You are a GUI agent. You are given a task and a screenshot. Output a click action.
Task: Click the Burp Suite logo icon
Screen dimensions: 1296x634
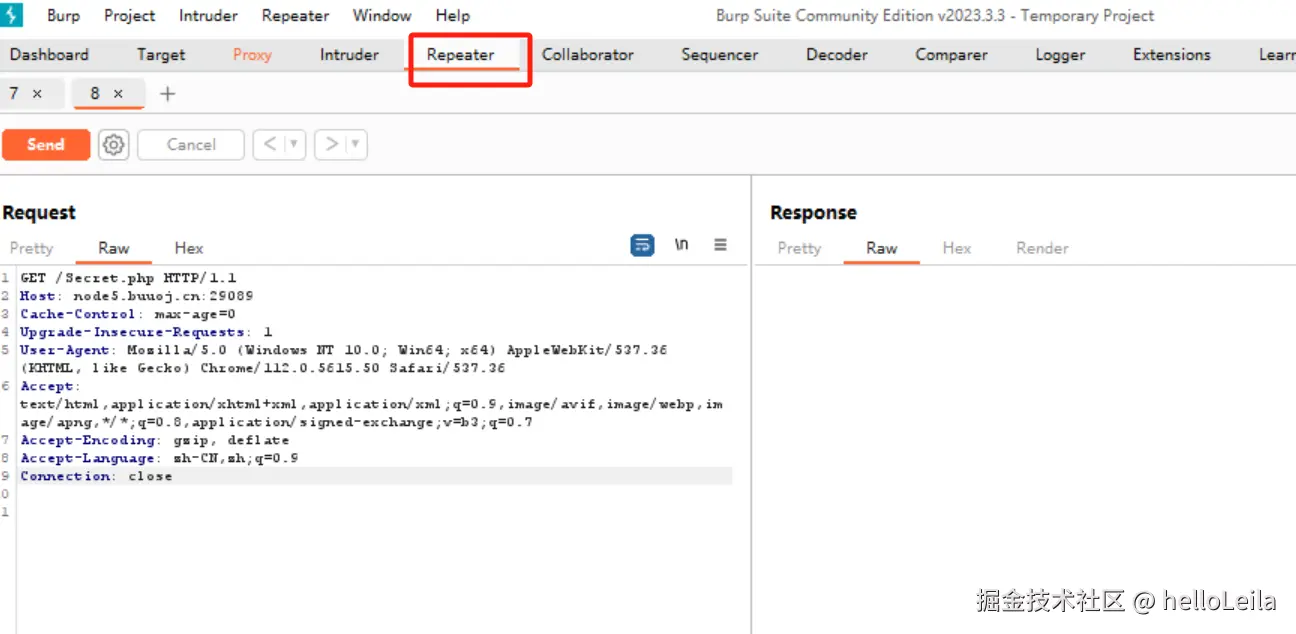click(x=12, y=15)
